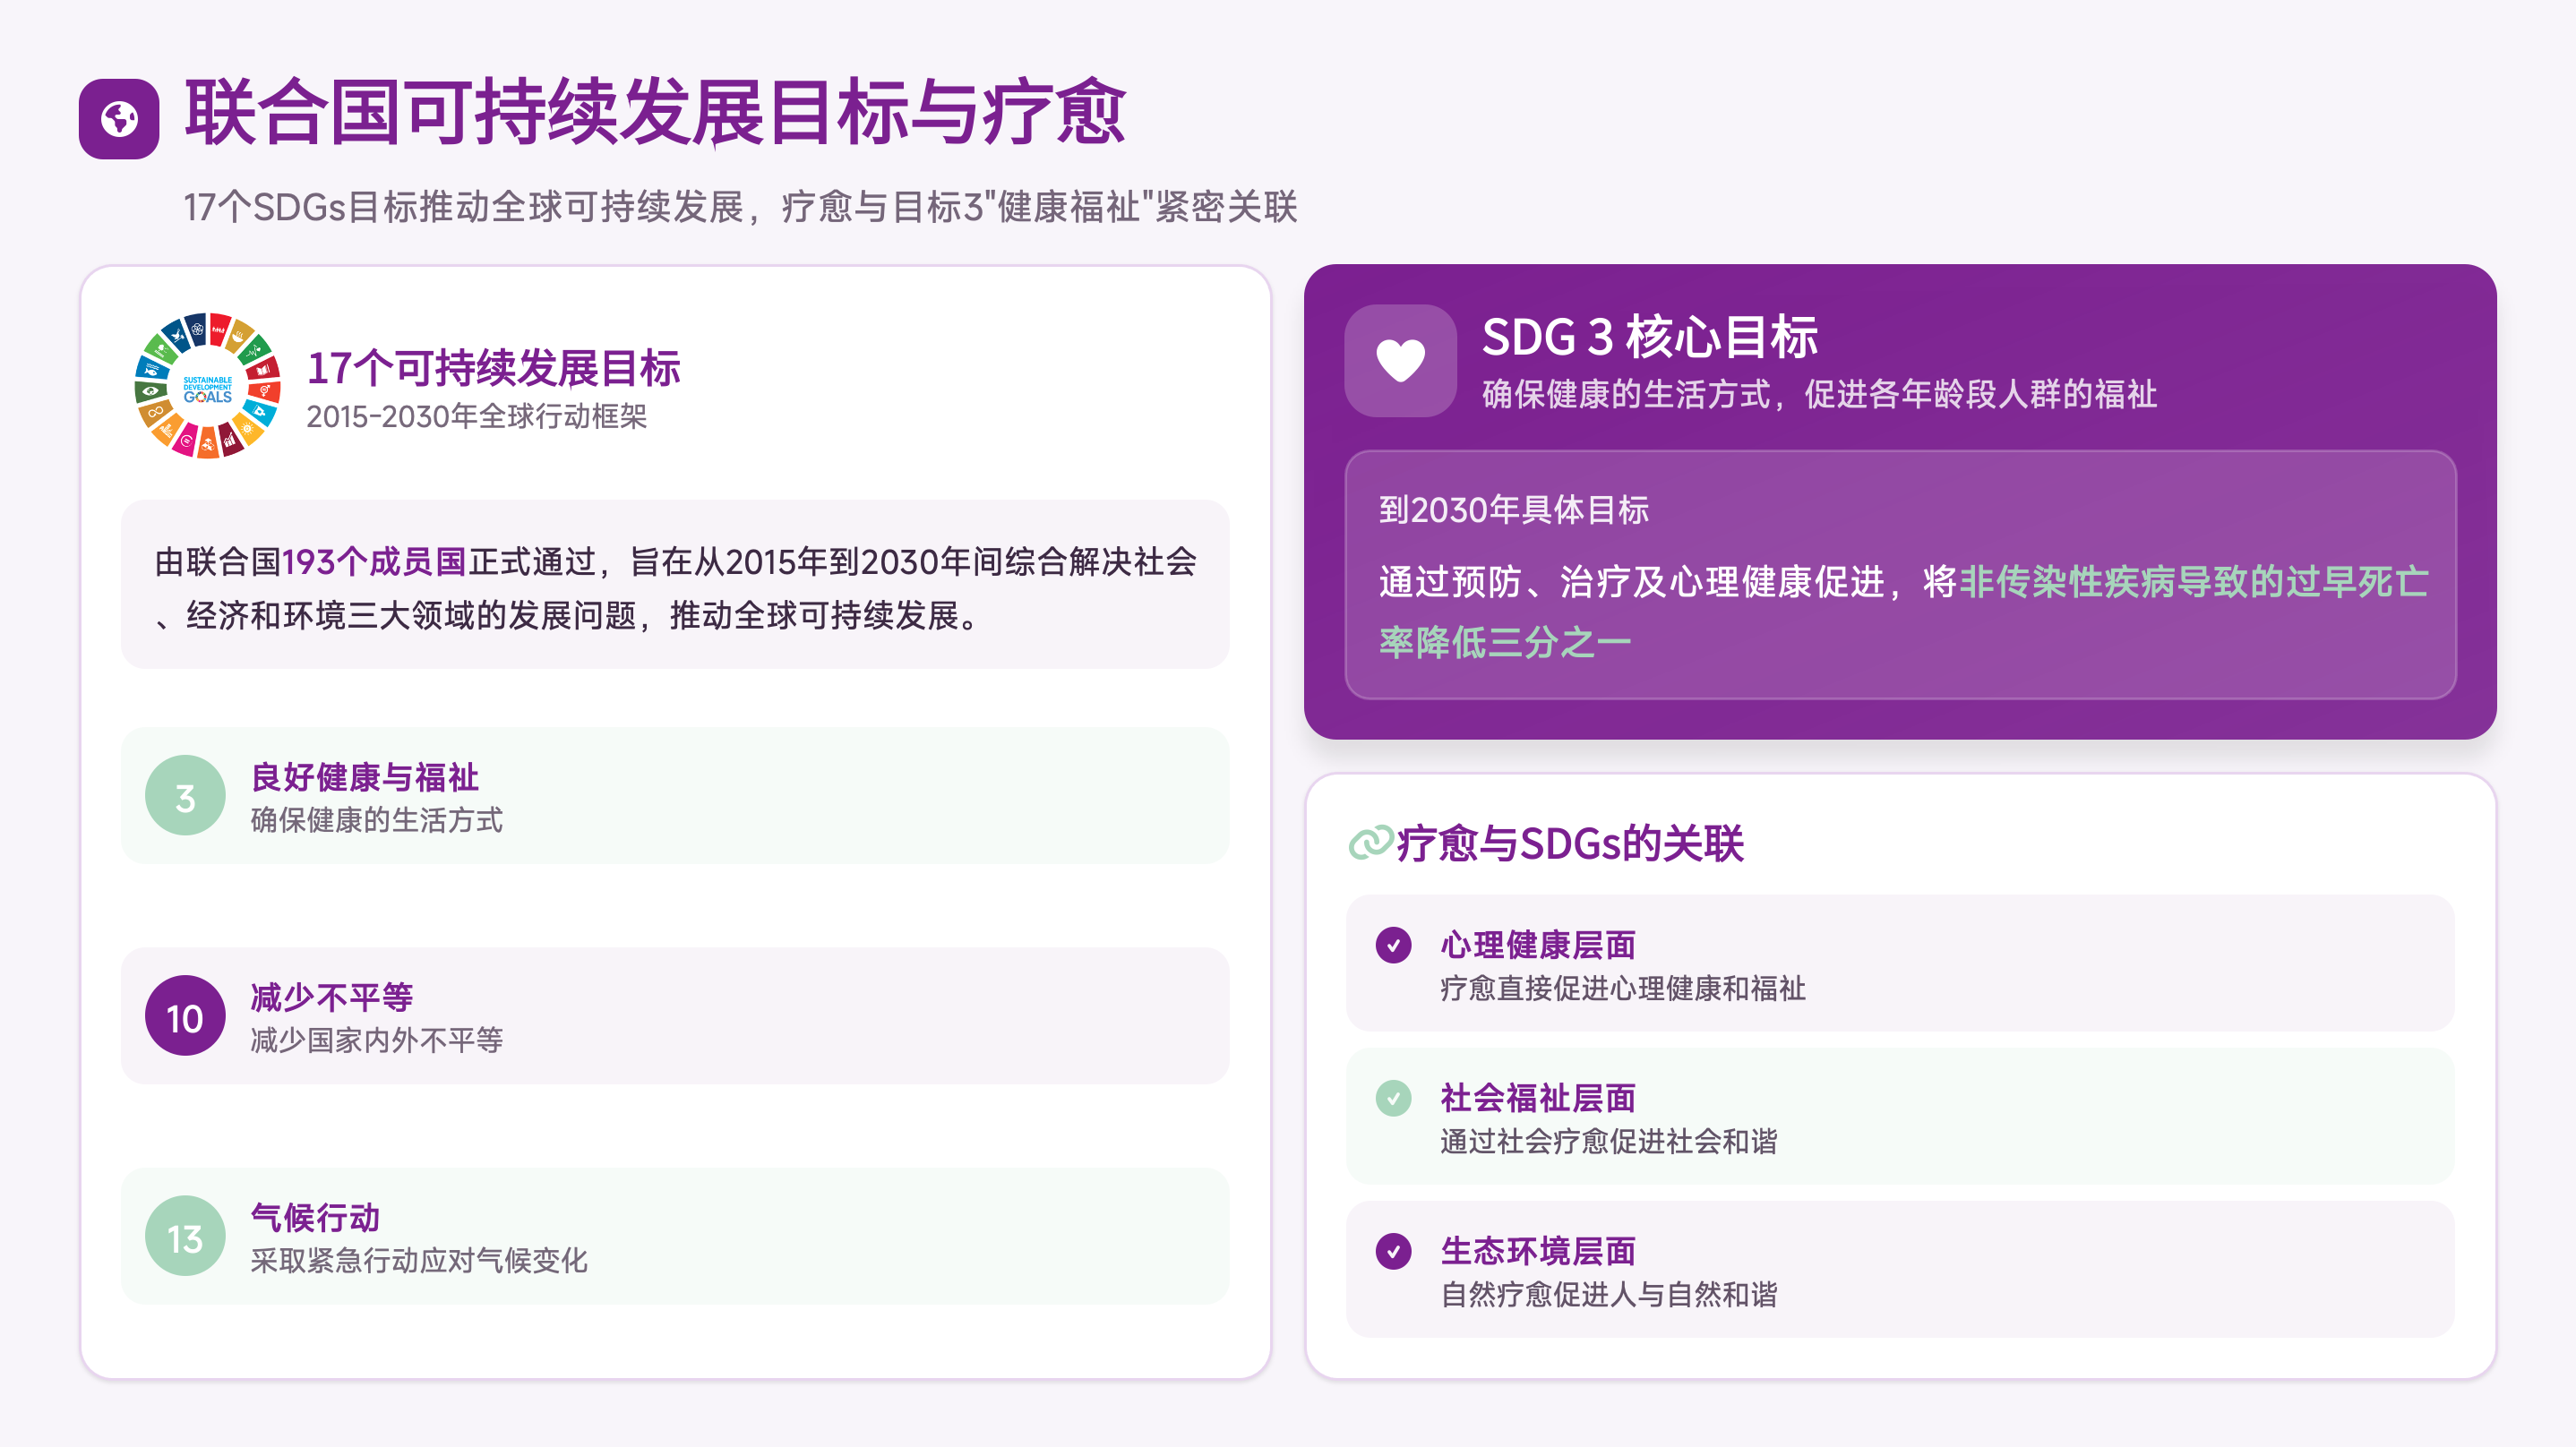Screen dimensions: 2576x1447
Task: Click the SDG color wheel logo
Action: [208, 386]
